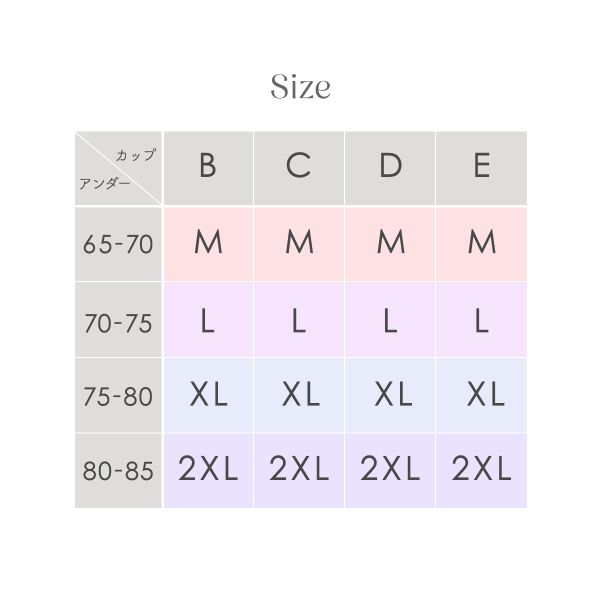Select the B cup column header
The height and width of the screenshot is (600, 600).
tap(208, 168)
